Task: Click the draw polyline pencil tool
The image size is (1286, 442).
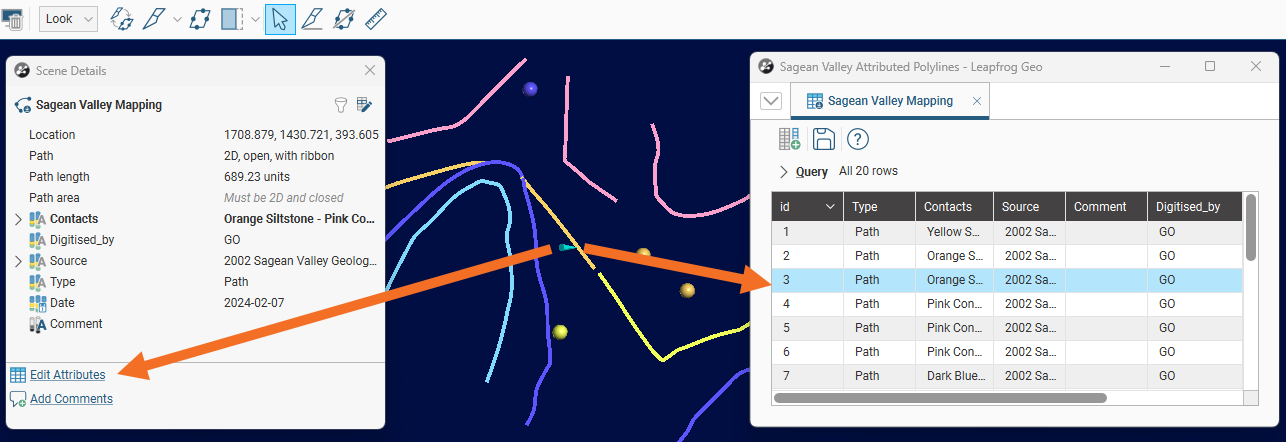Action: tap(312, 19)
